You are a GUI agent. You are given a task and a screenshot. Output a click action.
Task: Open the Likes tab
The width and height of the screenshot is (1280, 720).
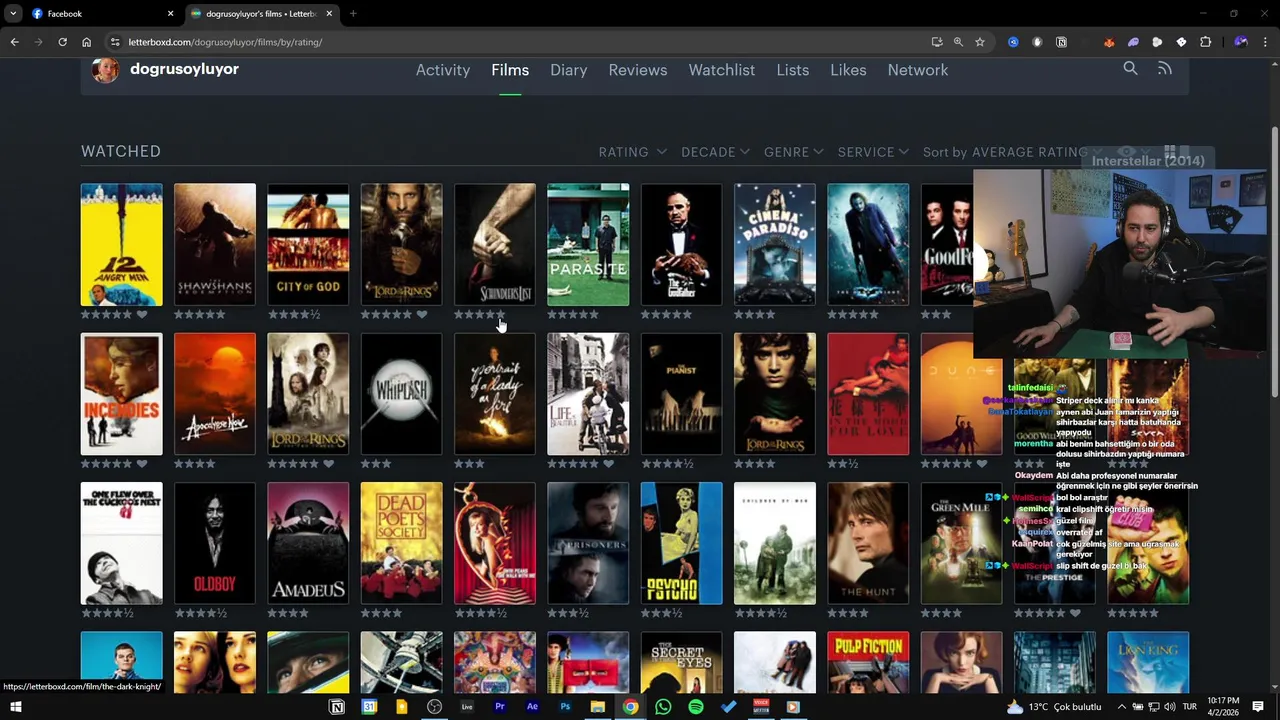(x=848, y=70)
